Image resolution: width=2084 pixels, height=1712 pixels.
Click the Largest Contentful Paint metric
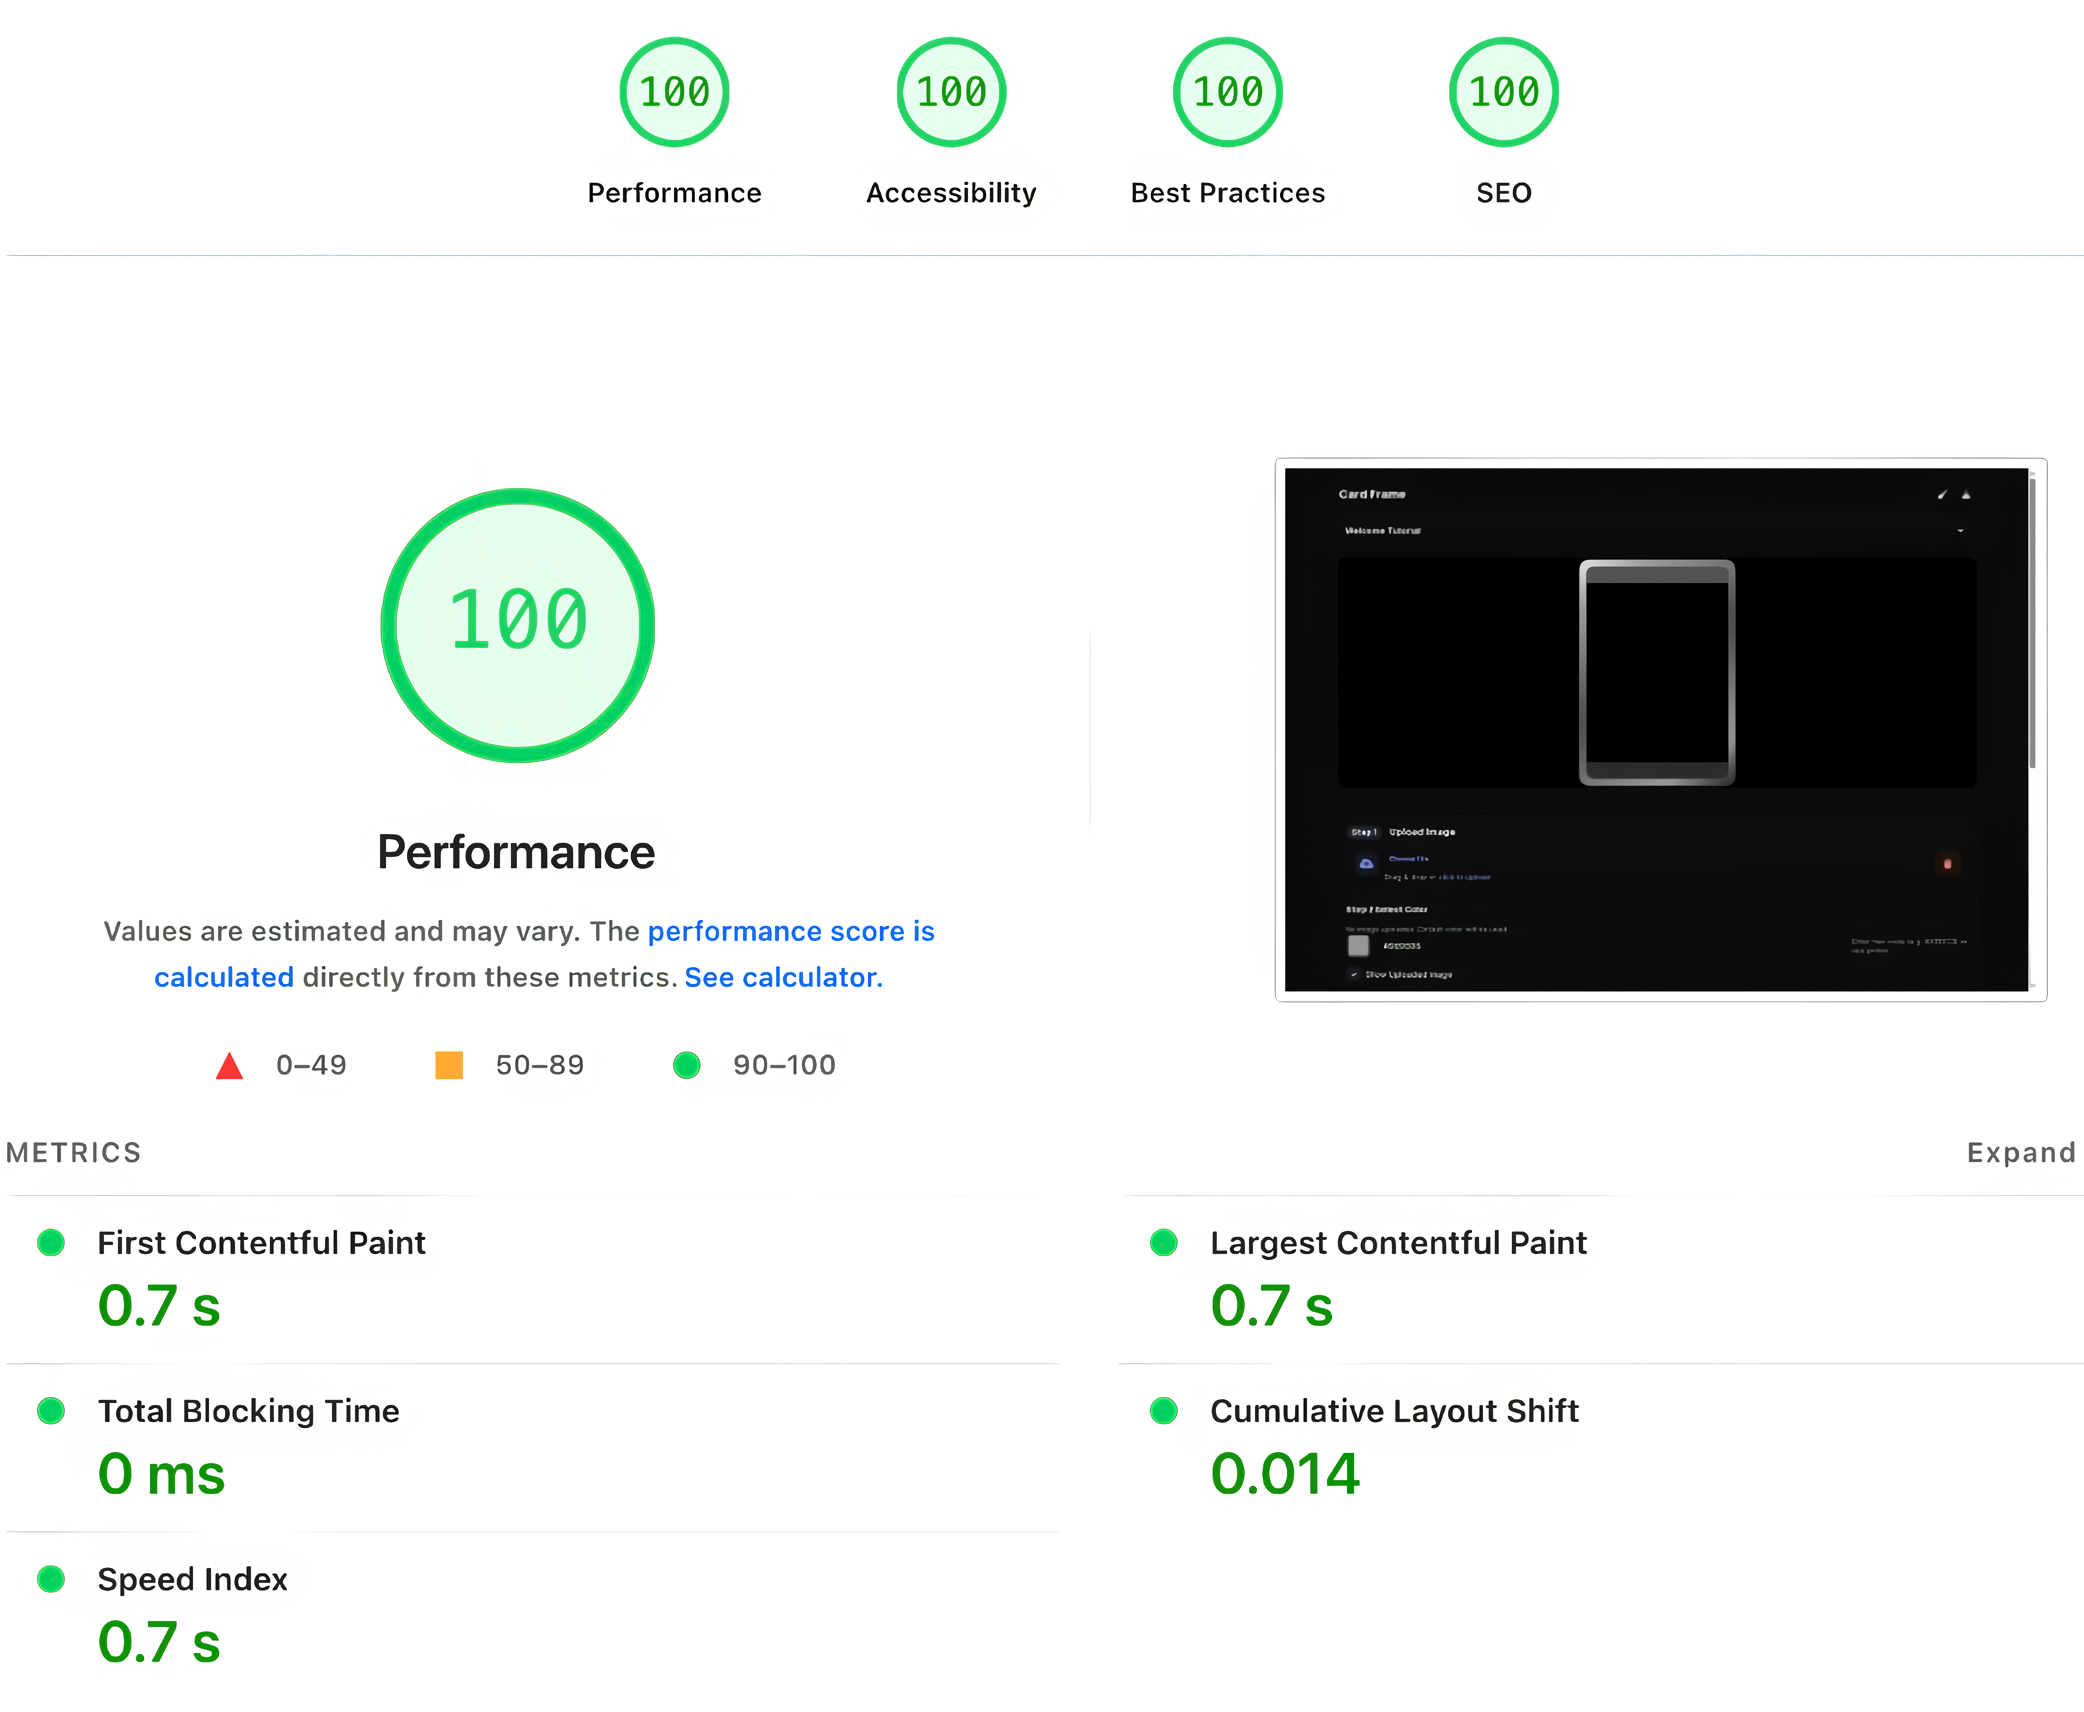1397,1242
